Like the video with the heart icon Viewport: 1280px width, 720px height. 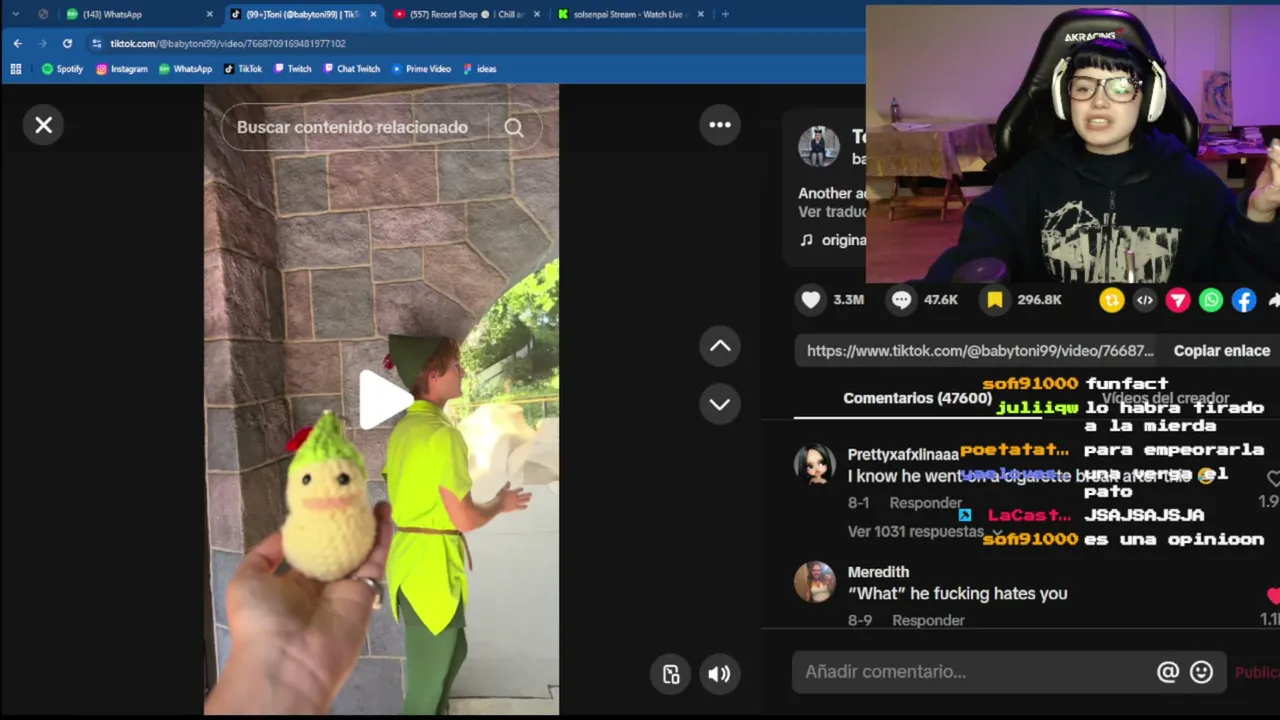811,300
